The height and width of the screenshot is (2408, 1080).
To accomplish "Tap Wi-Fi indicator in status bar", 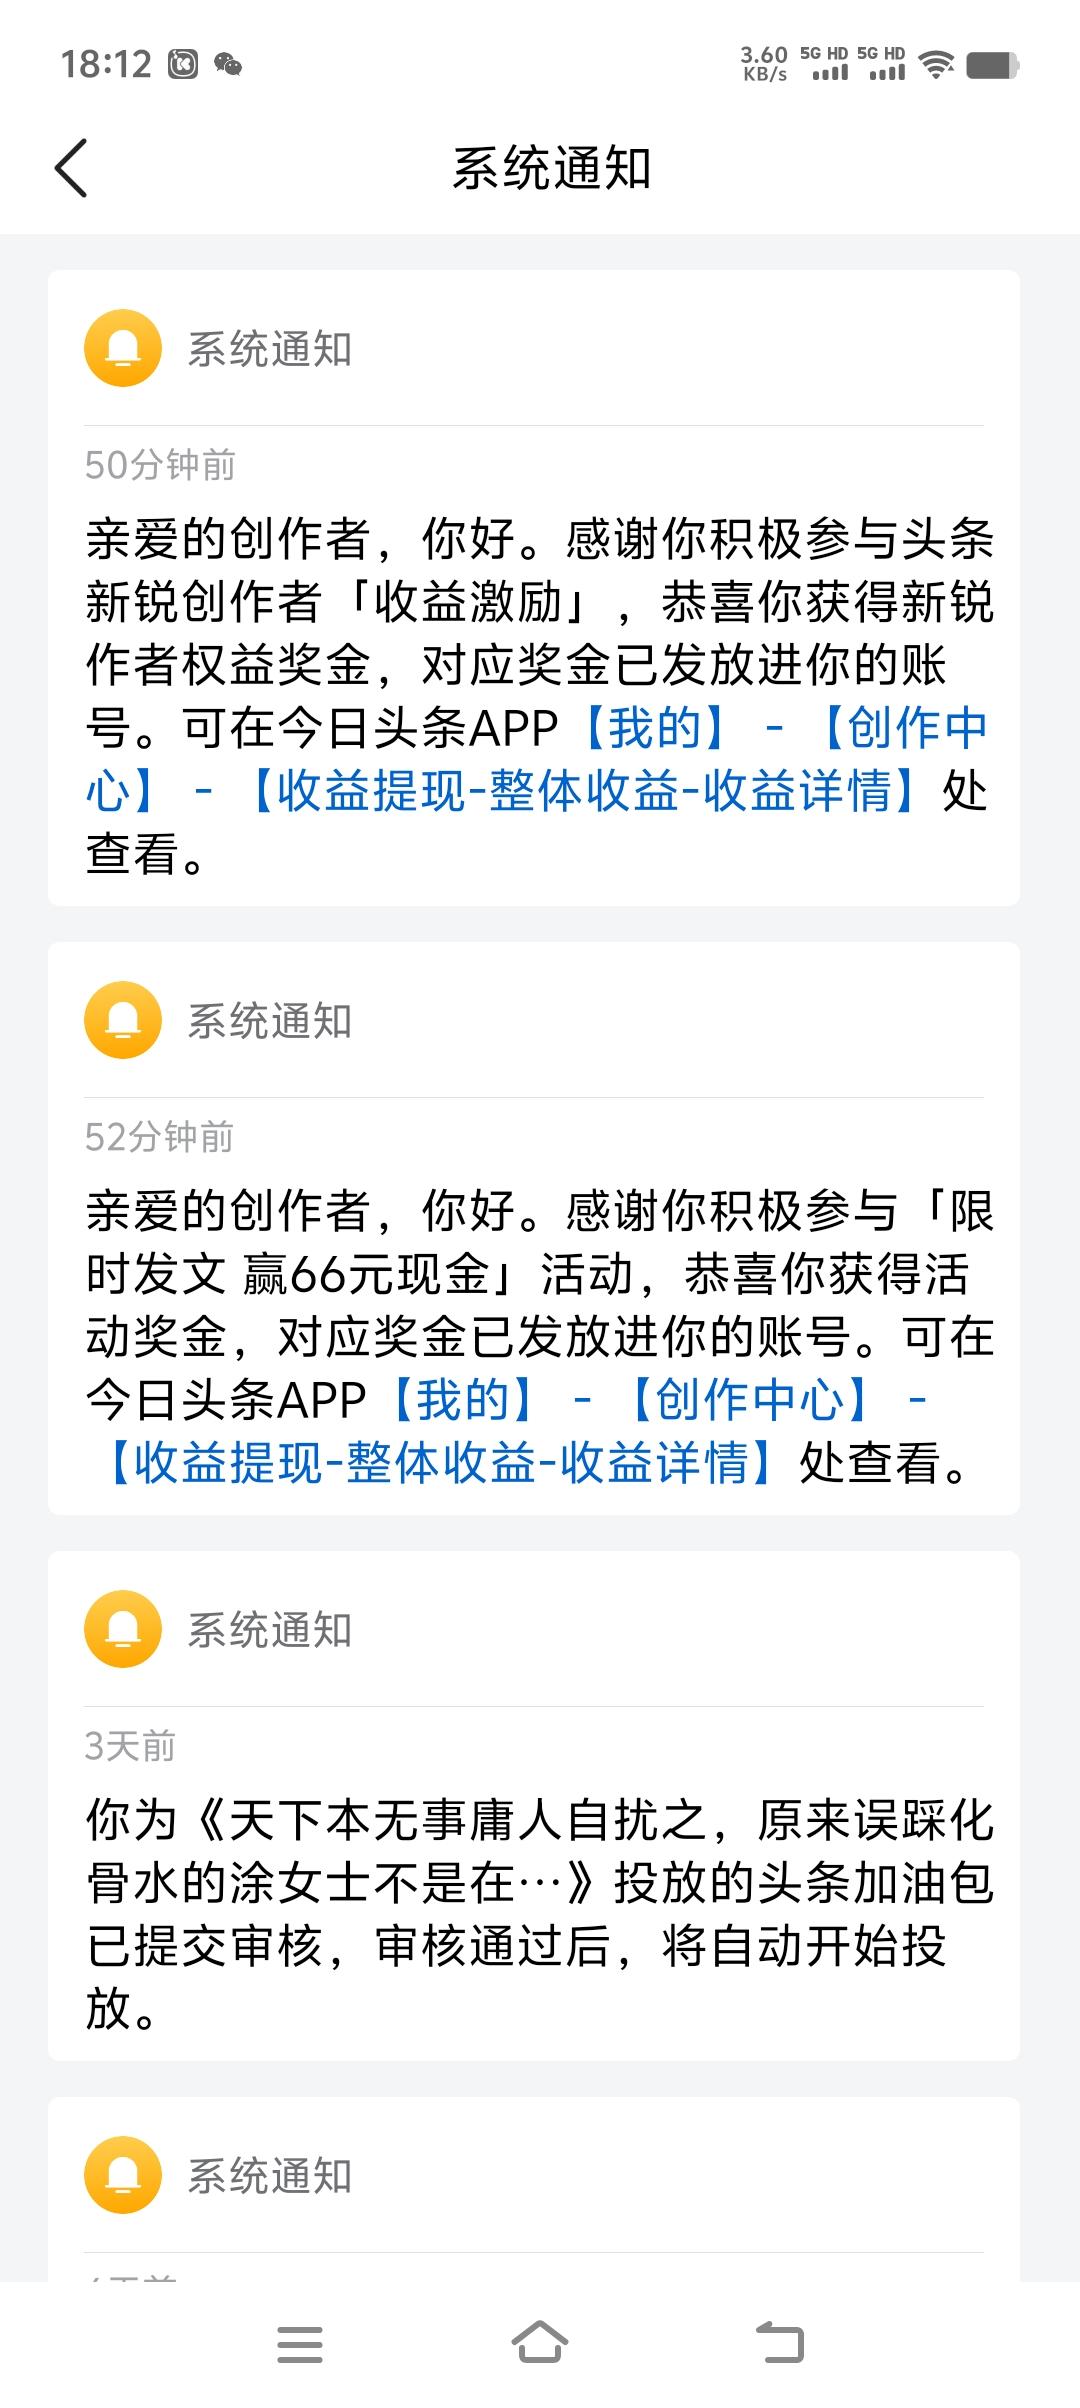I will click(936, 65).
